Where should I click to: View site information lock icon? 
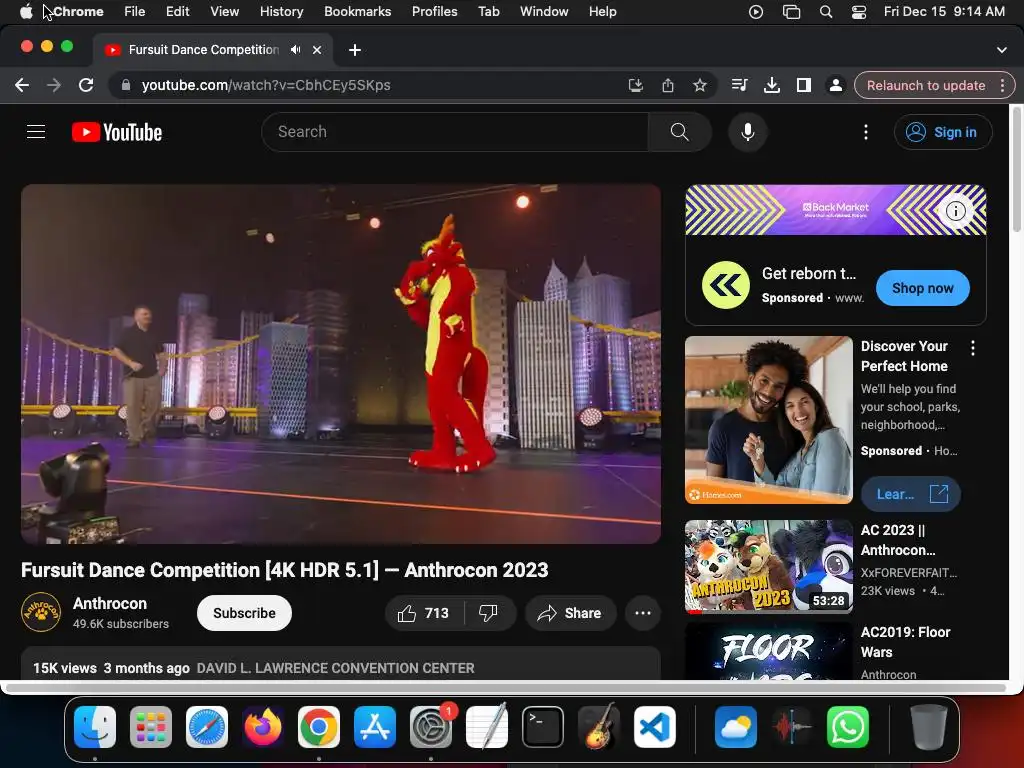[126, 85]
